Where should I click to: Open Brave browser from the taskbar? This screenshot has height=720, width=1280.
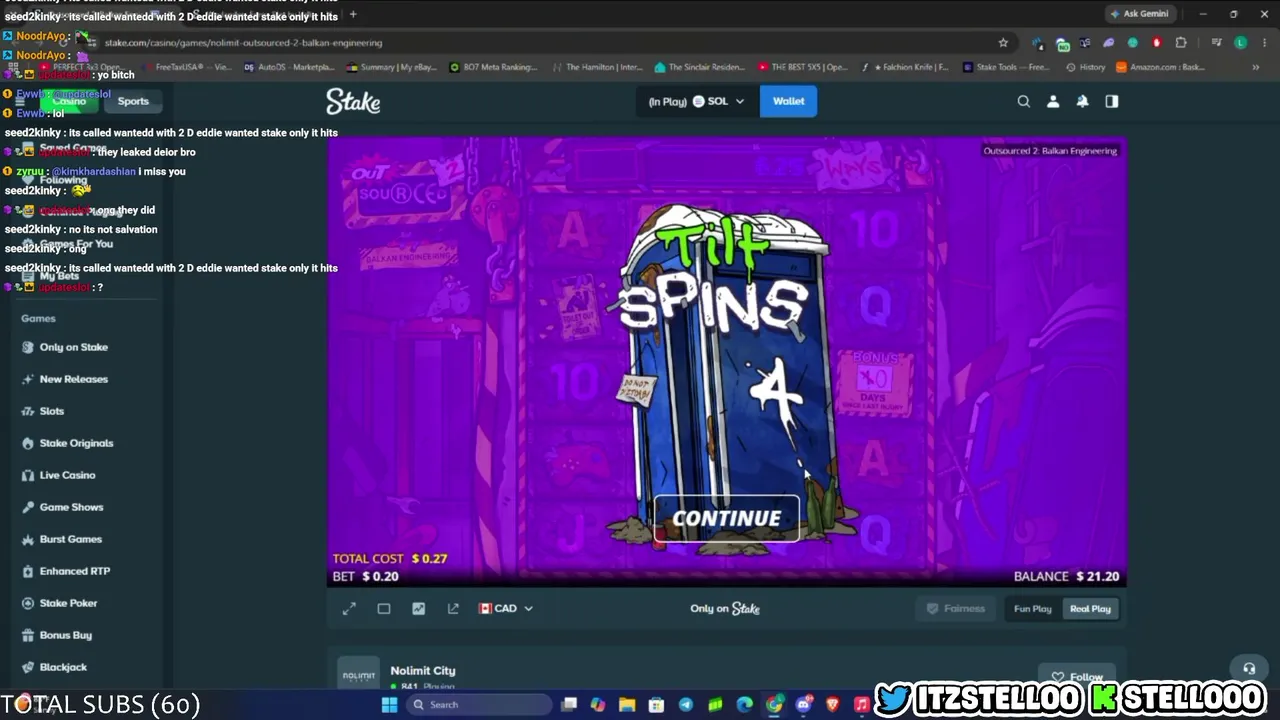click(833, 704)
